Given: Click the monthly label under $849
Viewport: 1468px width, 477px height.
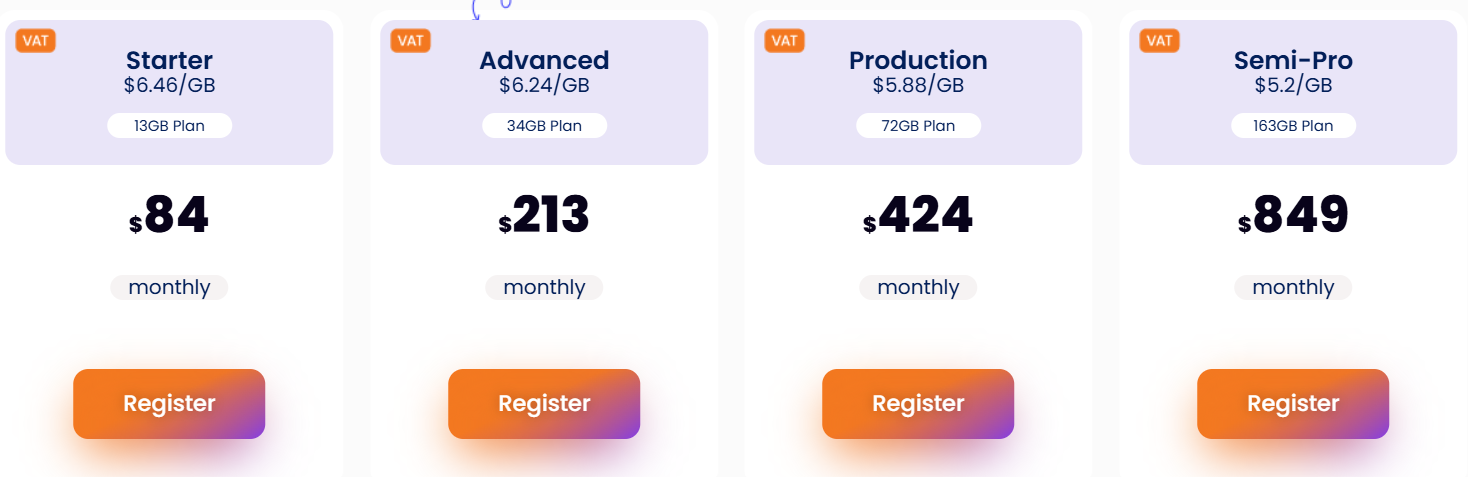Looking at the screenshot, I should [1293, 288].
